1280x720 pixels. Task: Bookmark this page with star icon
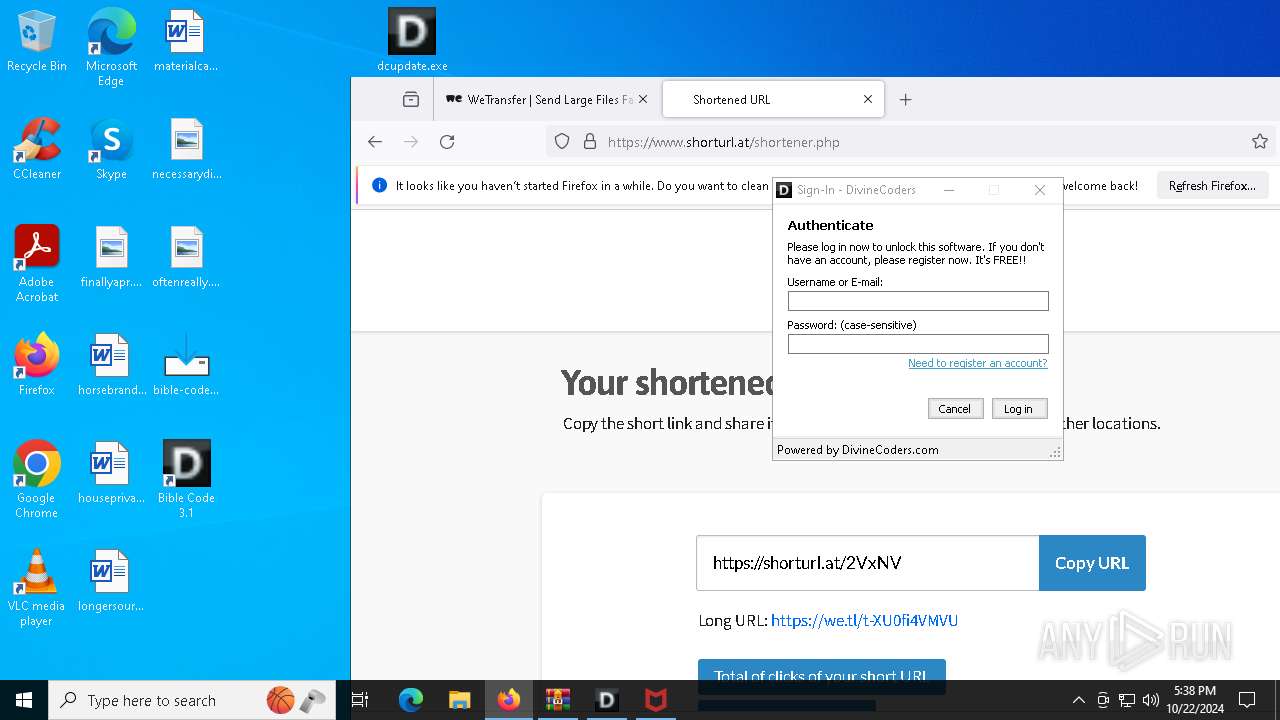(x=1260, y=142)
